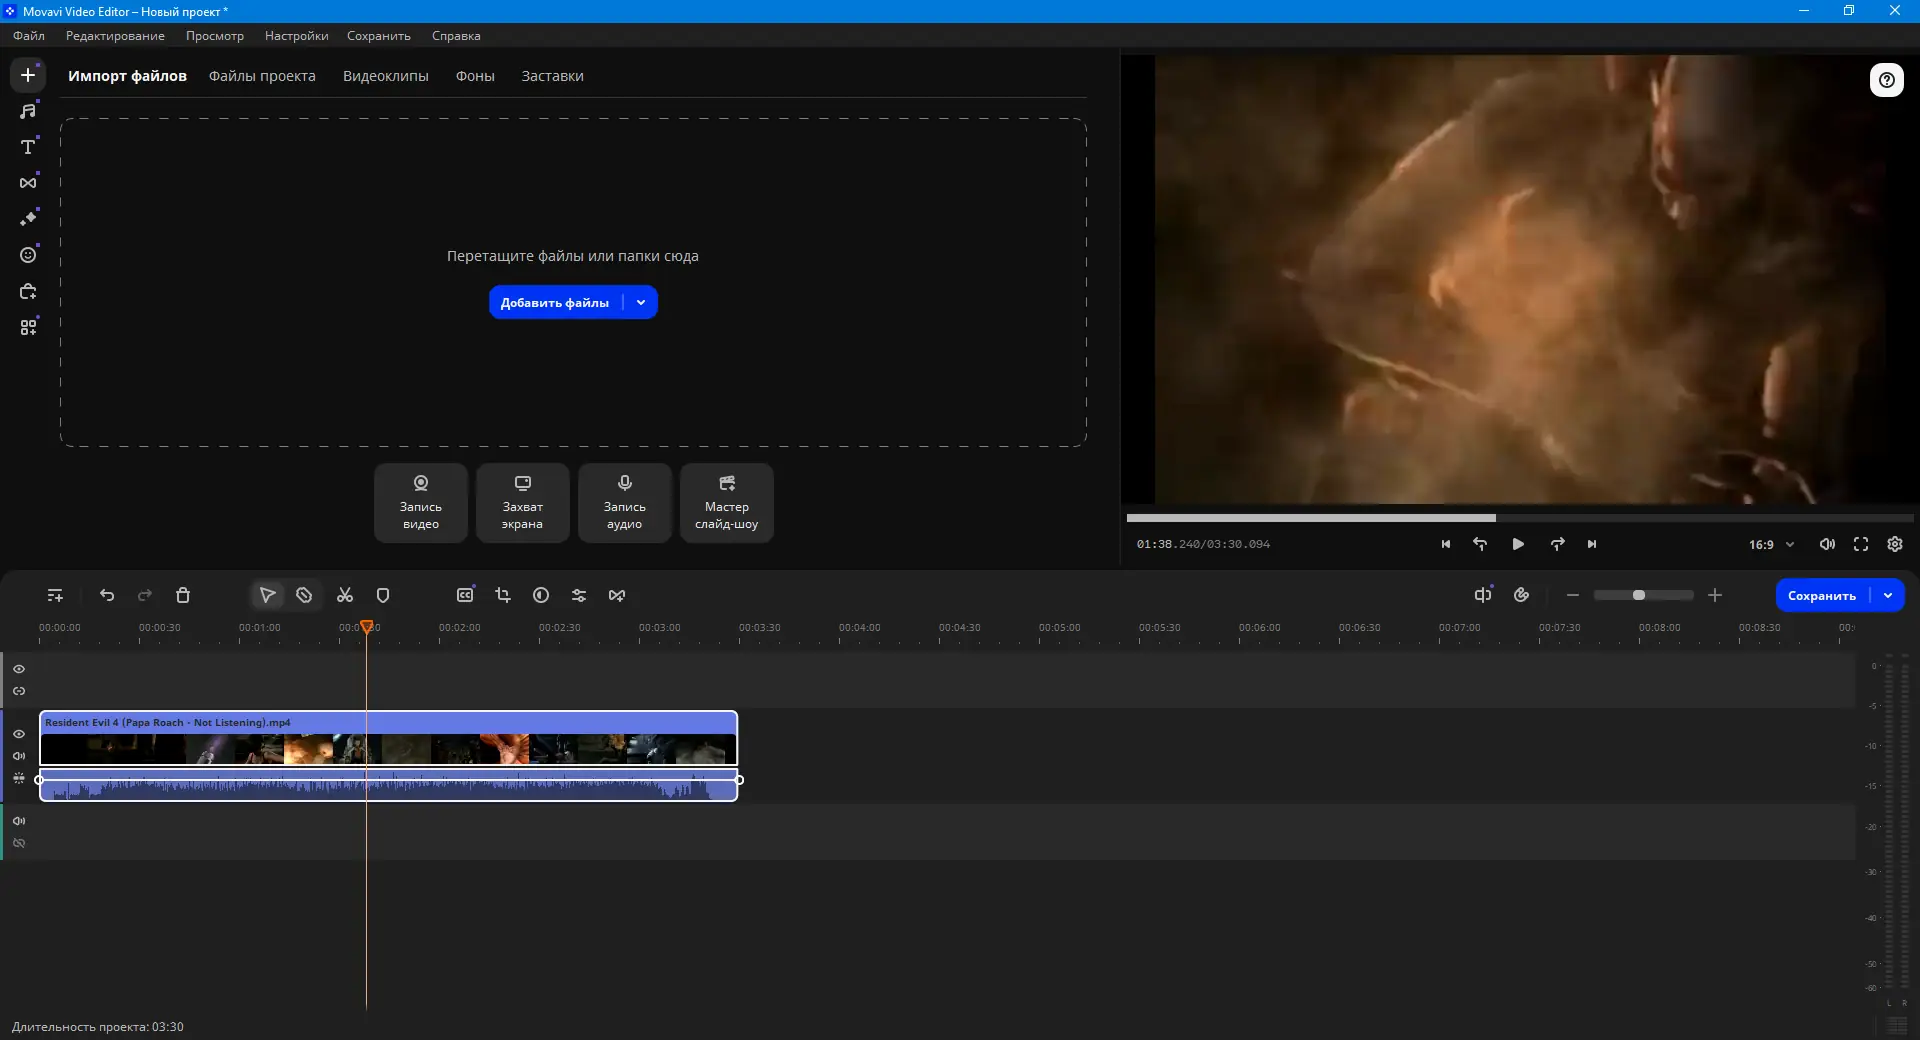Click the Захват экрана button

pyautogui.click(x=522, y=503)
